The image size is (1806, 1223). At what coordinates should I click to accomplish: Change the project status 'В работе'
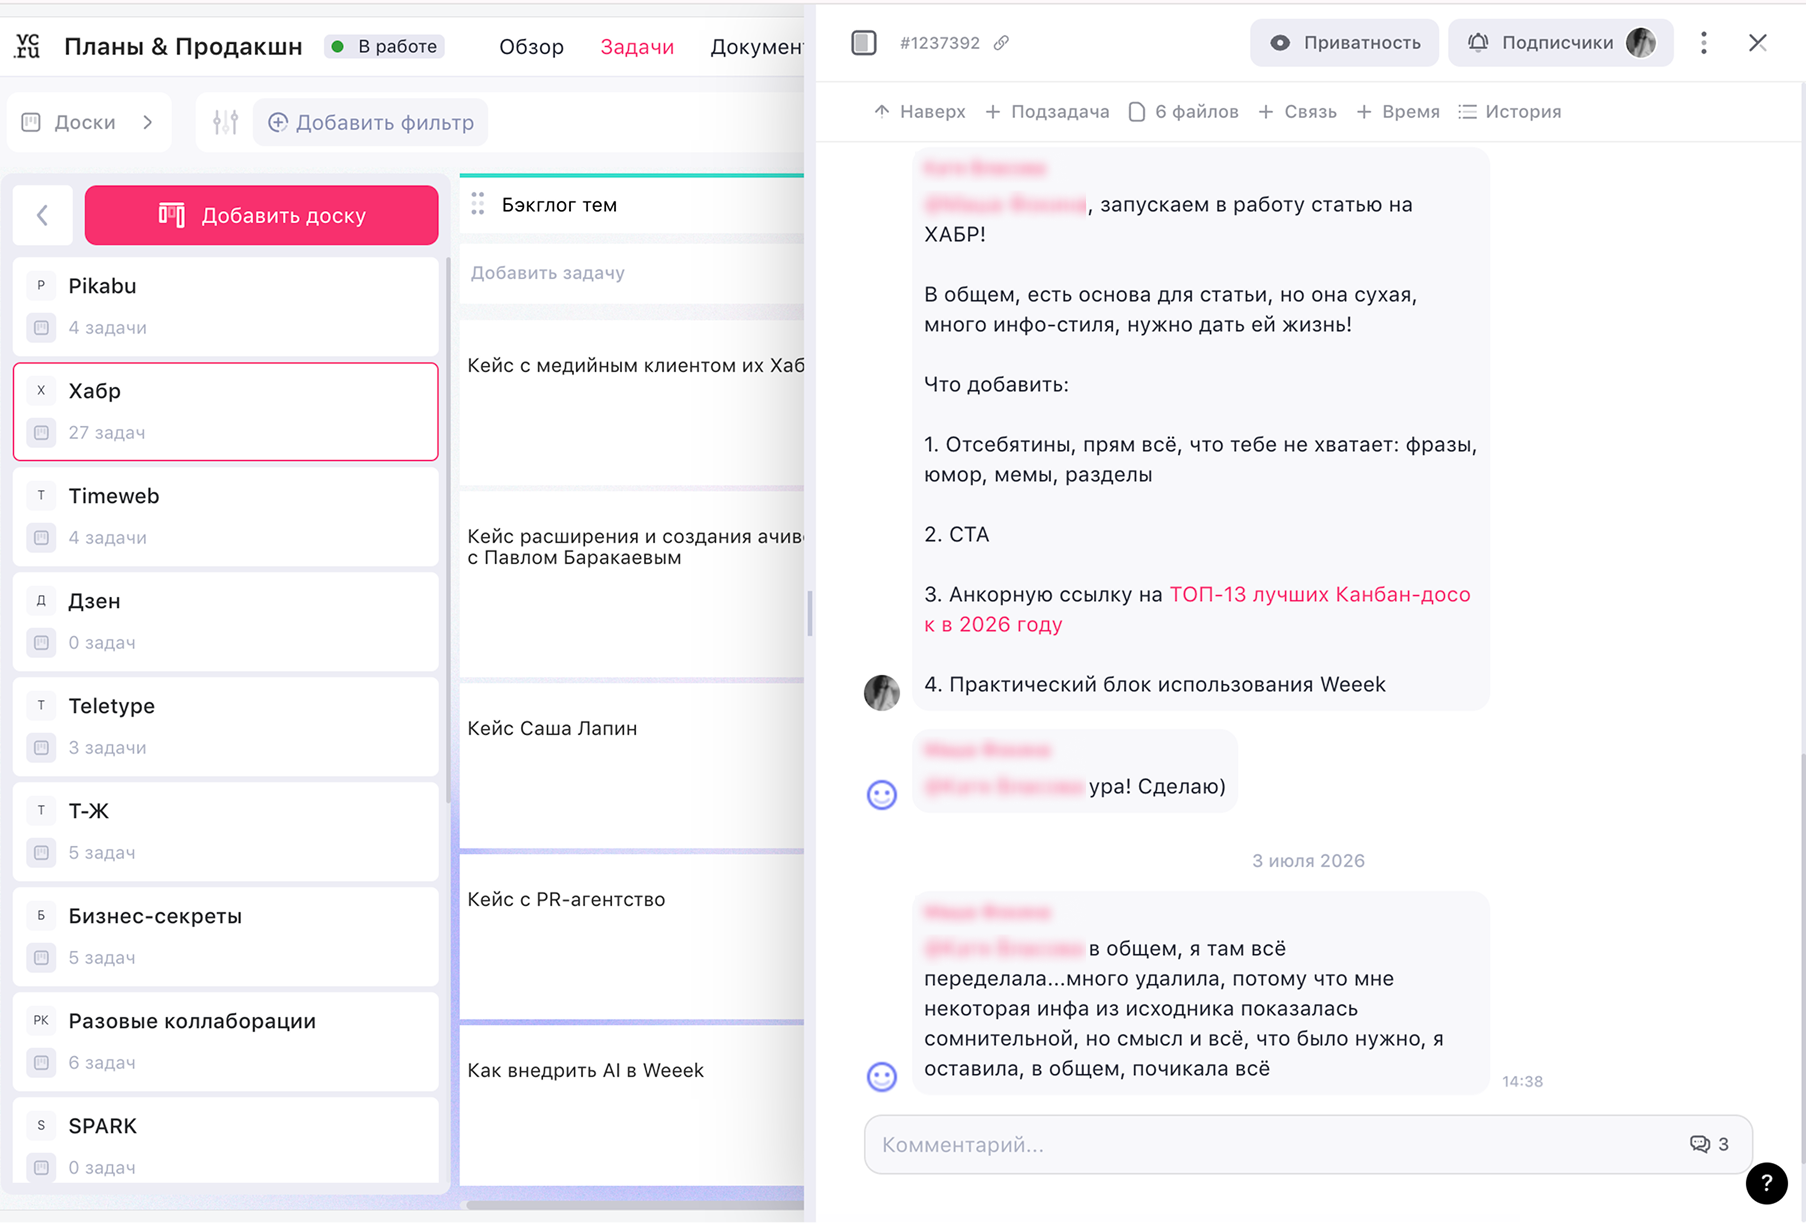tap(385, 46)
